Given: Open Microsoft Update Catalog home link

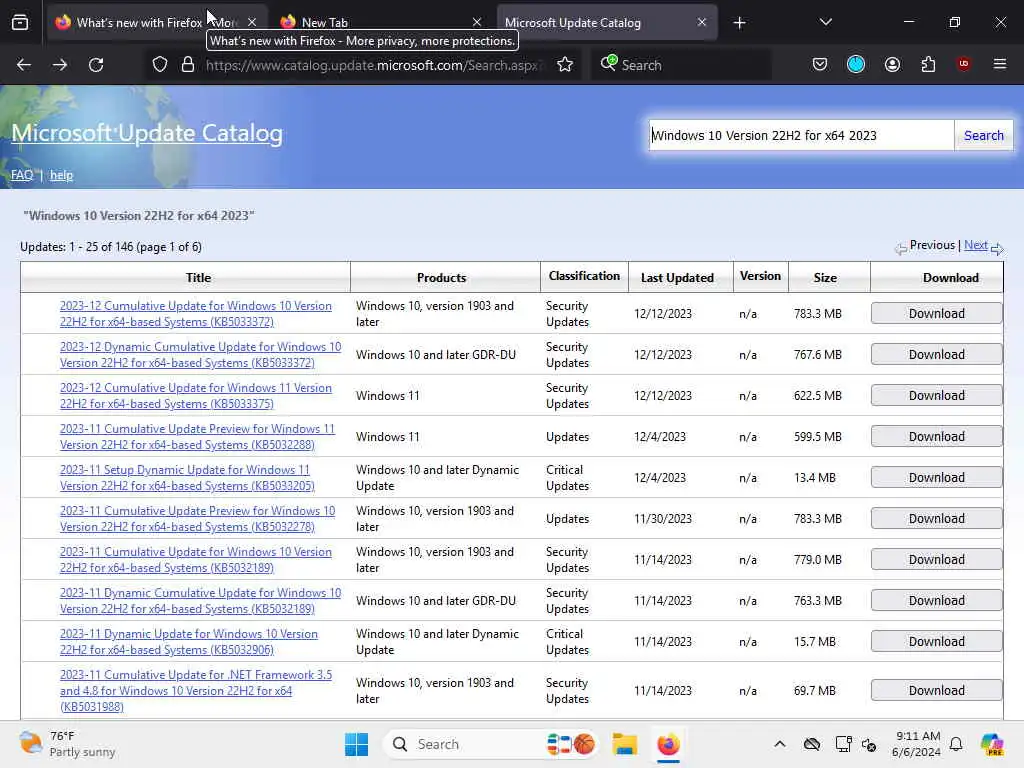Looking at the screenshot, I should click(x=147, y=133).
